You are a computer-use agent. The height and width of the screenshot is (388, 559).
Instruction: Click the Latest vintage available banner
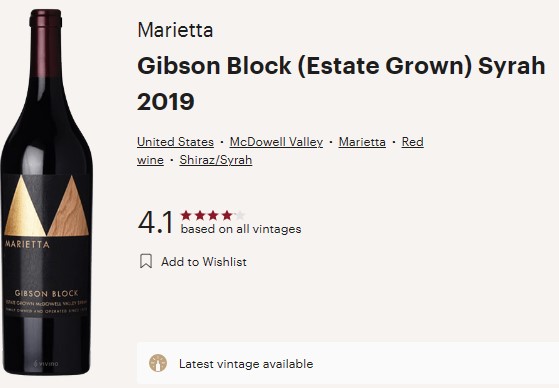tap(348, 363)
